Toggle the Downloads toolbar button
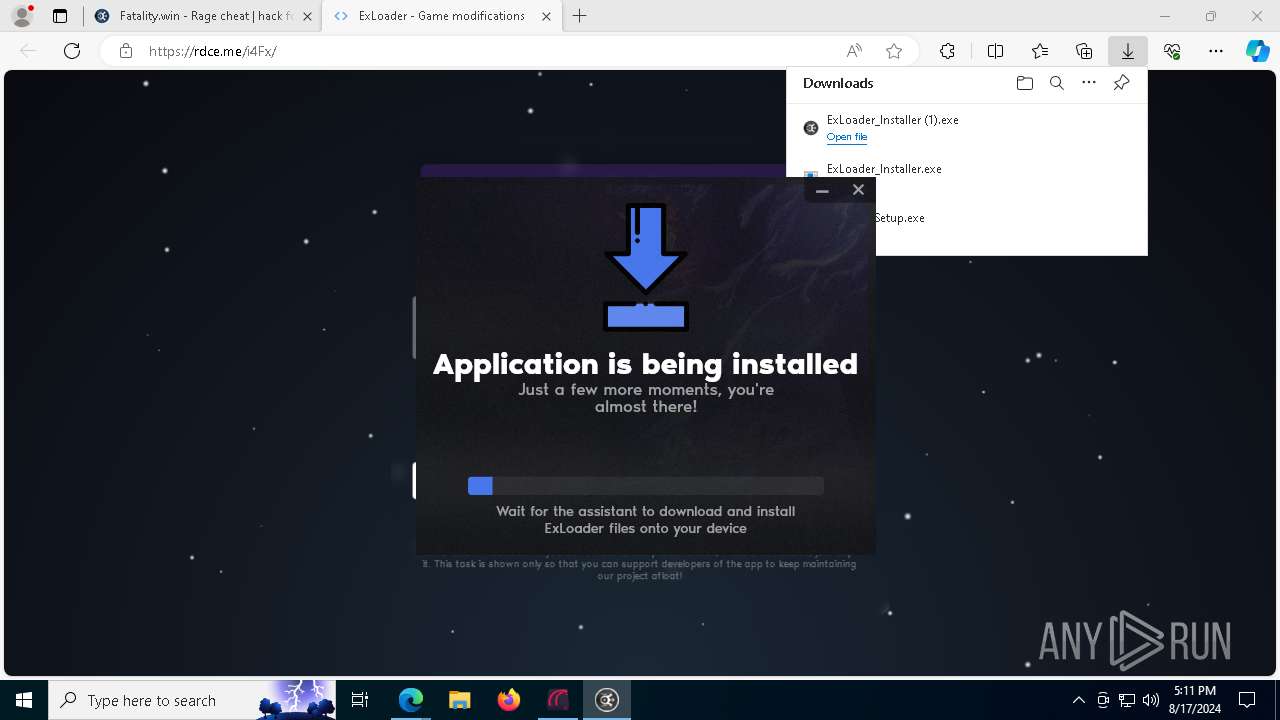 click(x=1128, y=51)
